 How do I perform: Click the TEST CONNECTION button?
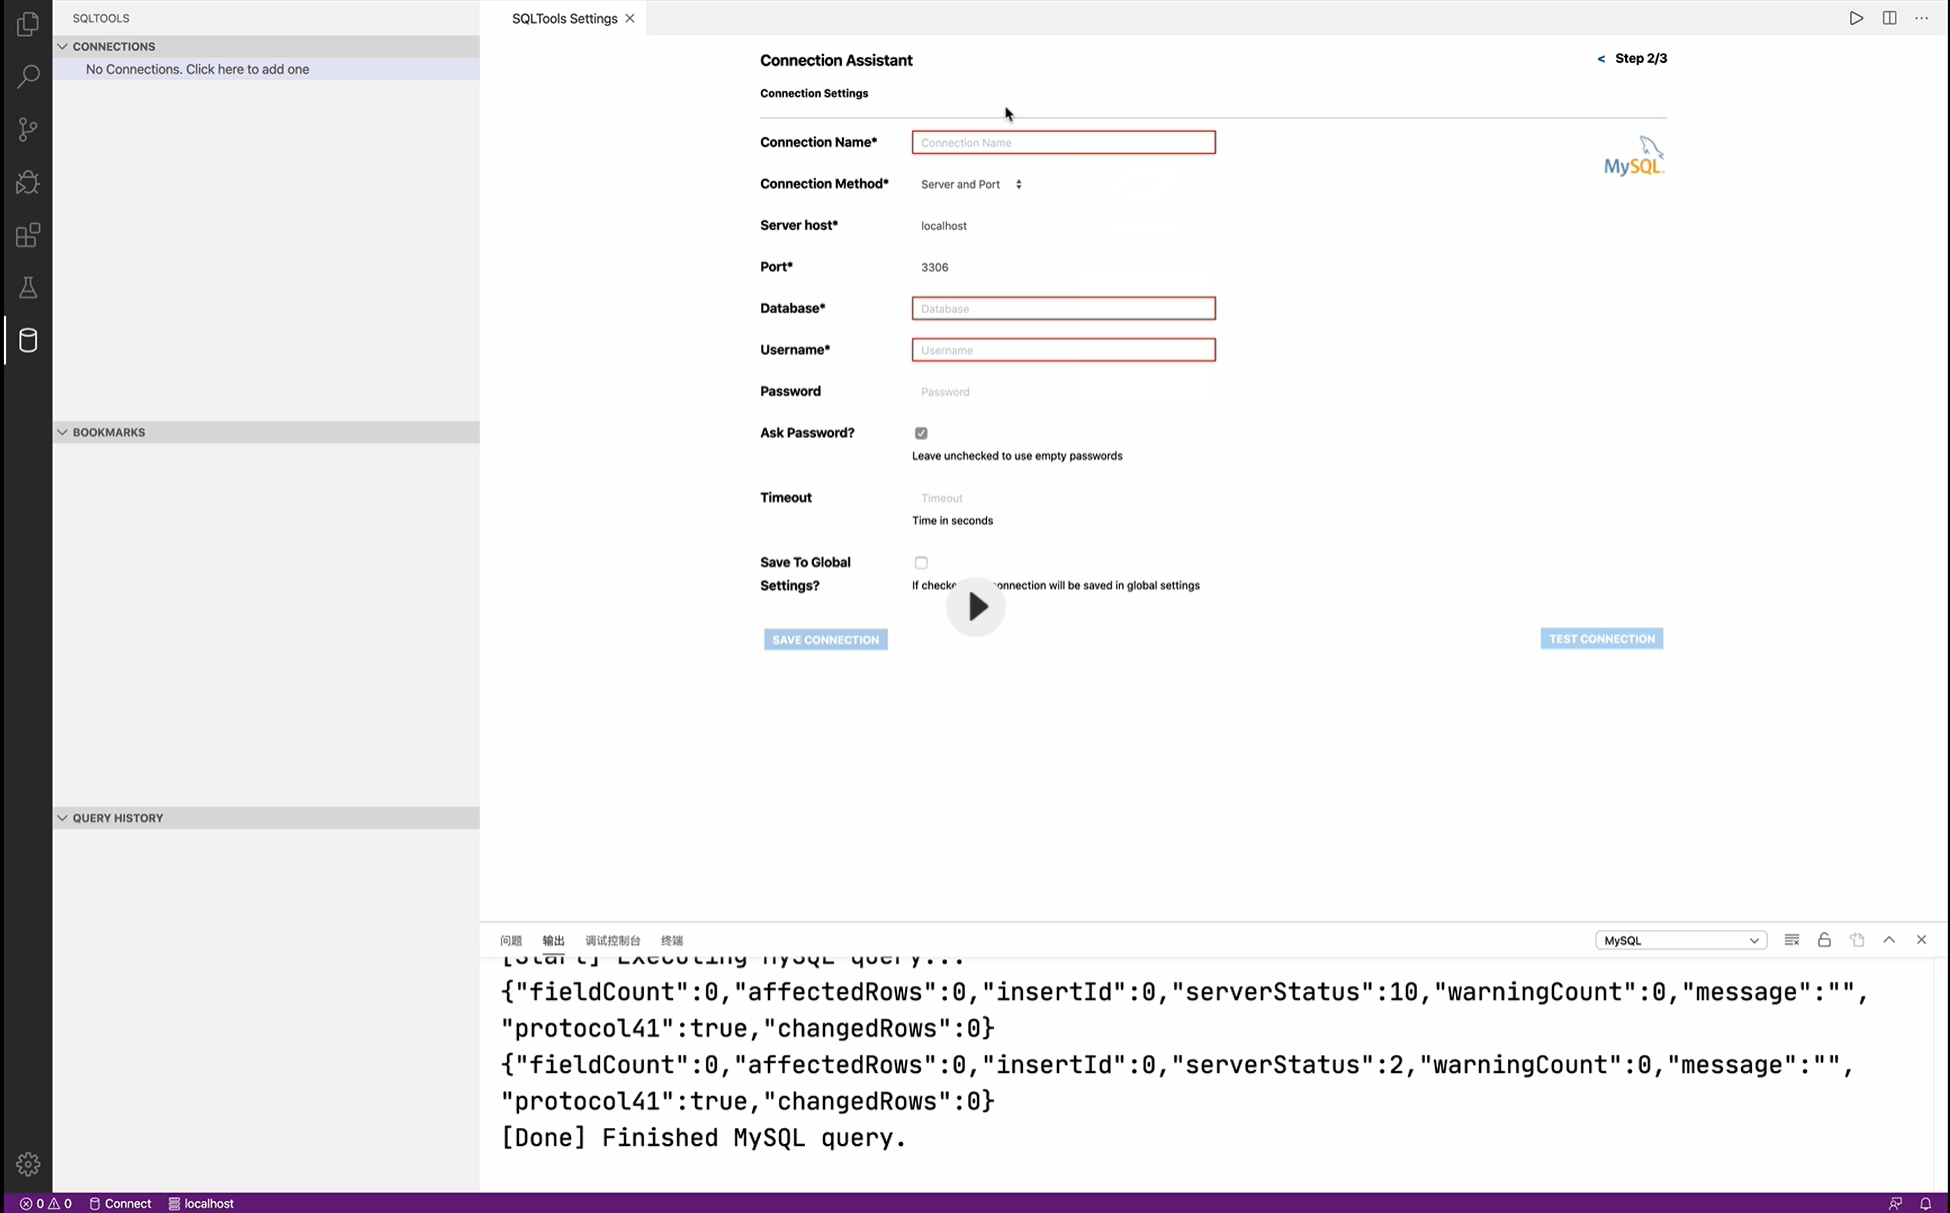[1601, 639]
